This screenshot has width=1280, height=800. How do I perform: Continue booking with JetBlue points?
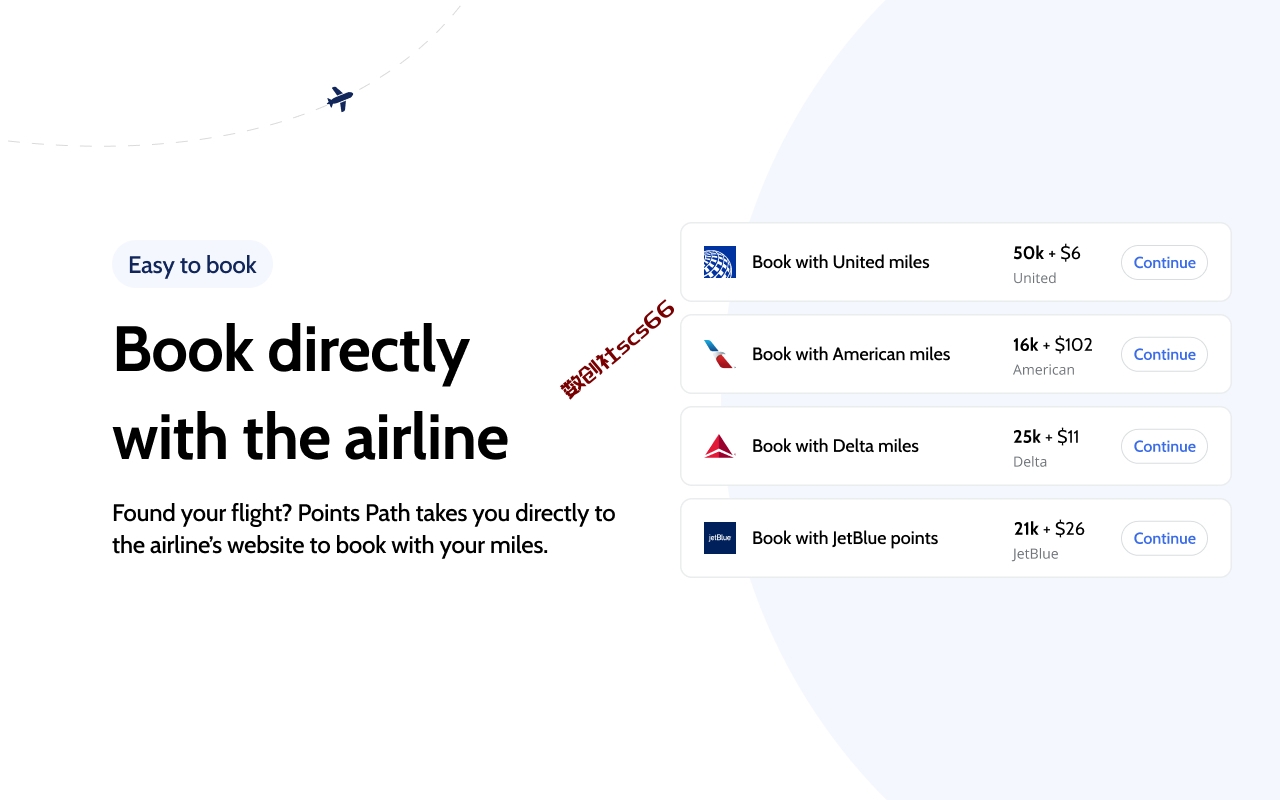point(1164,538)
